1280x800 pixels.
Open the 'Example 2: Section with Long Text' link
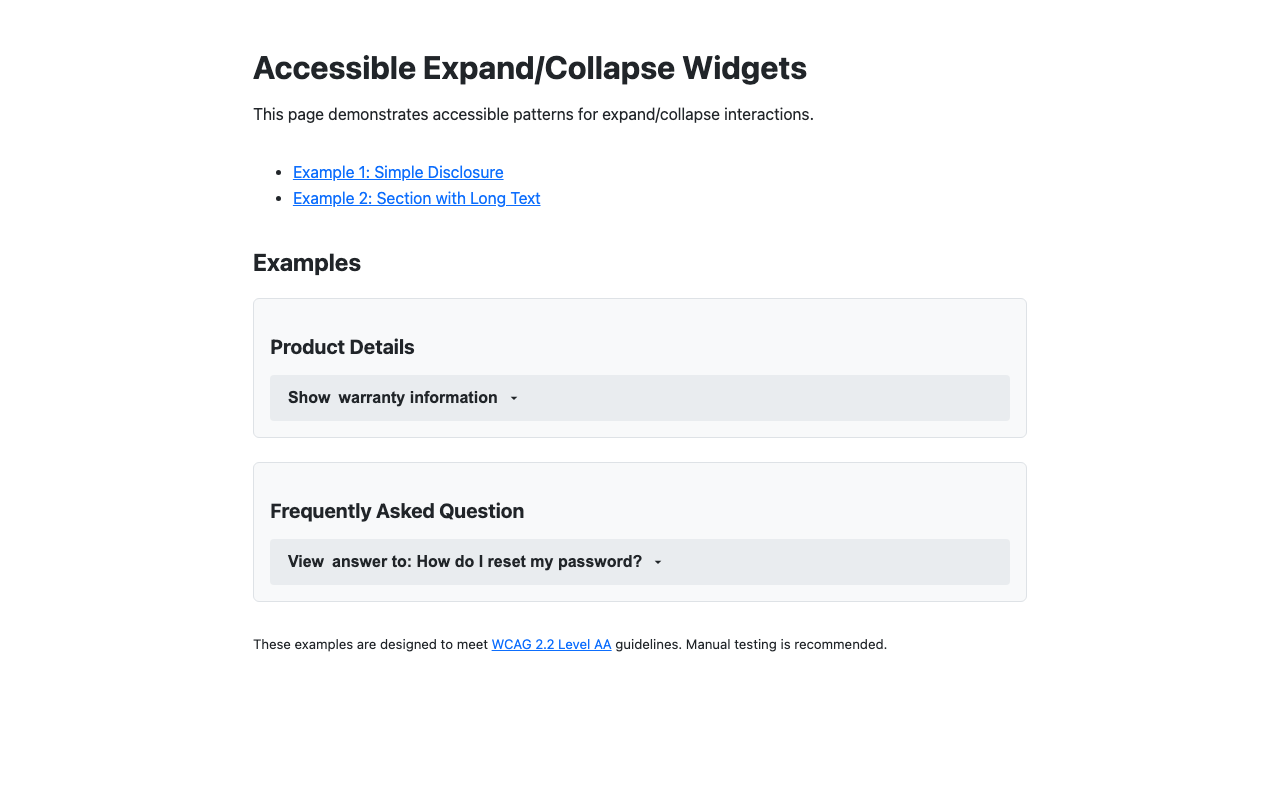point(416,198)
